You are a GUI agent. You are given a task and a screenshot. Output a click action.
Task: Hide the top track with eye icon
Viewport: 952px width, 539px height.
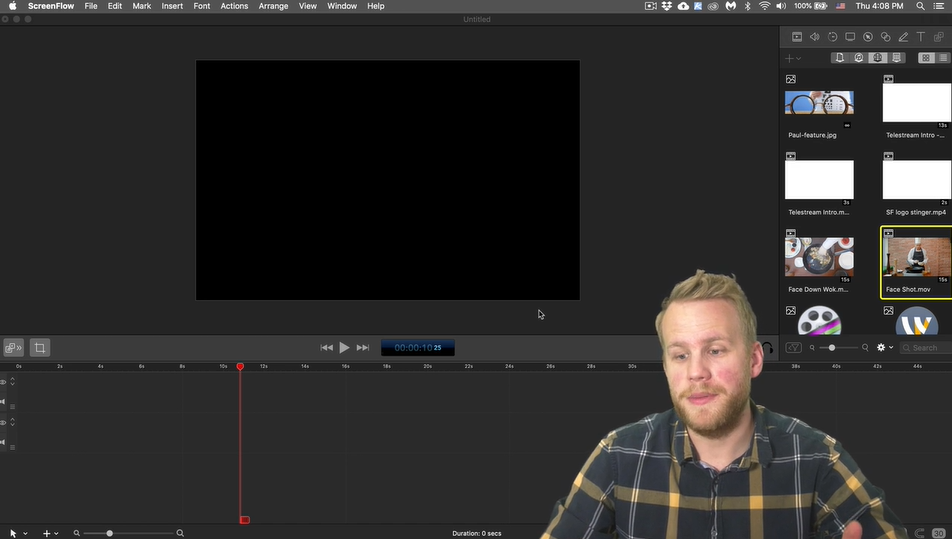[x=3, y=382]
